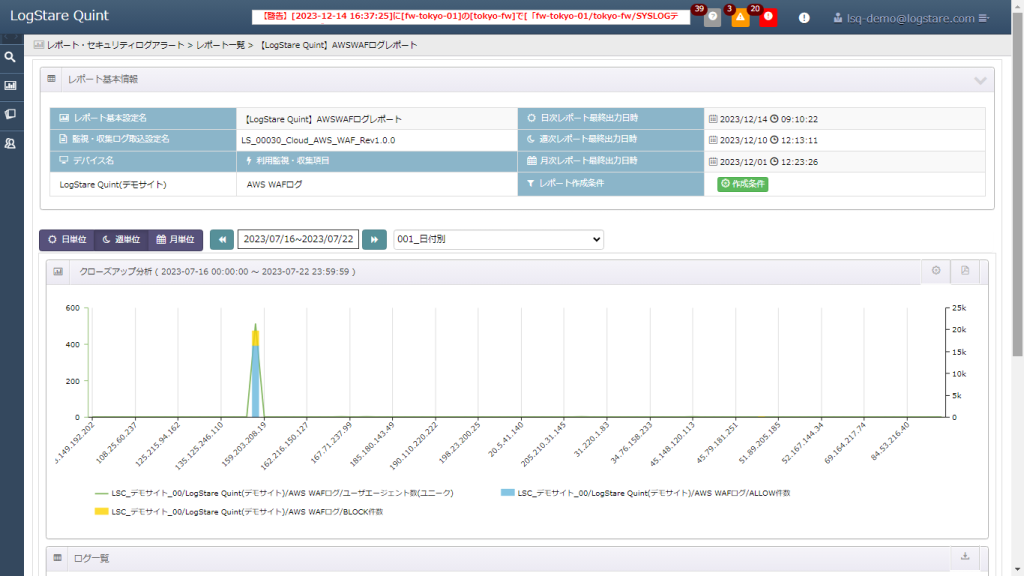Export chart to PDF icon
This screenshot has height=576, width=1024.
coord(965,270)
